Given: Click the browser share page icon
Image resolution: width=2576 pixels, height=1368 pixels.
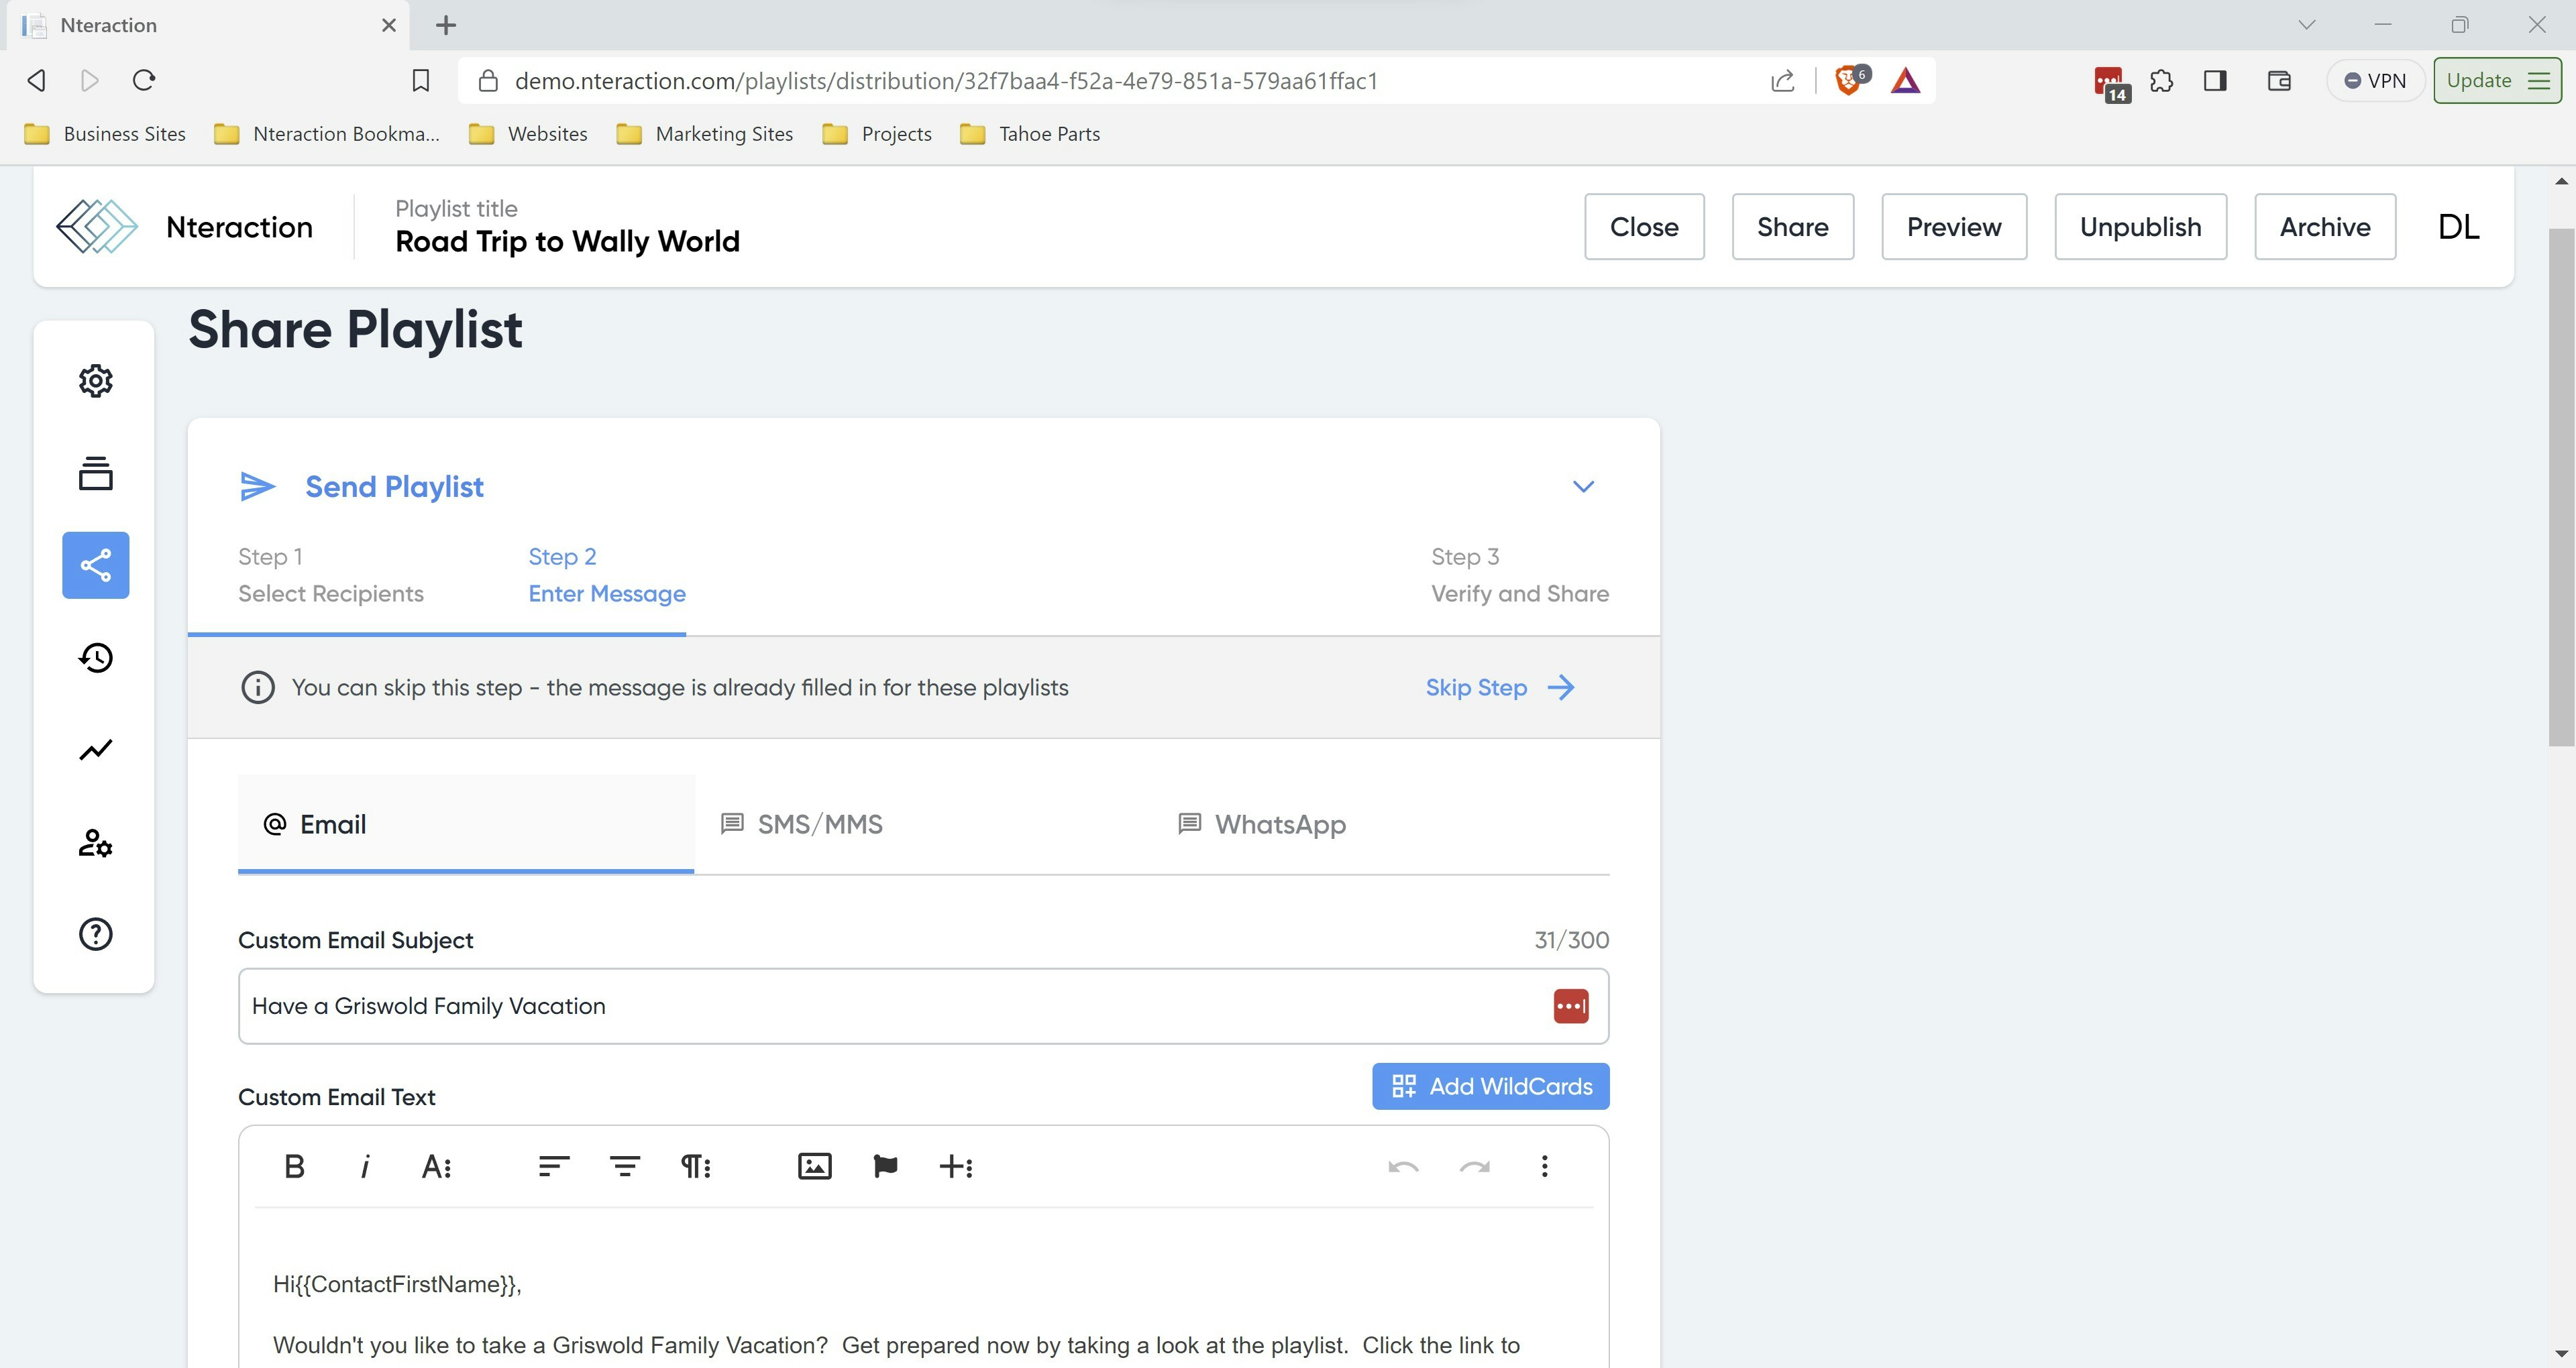Looking at the screenshot, I should click(x=1783, y=80).
